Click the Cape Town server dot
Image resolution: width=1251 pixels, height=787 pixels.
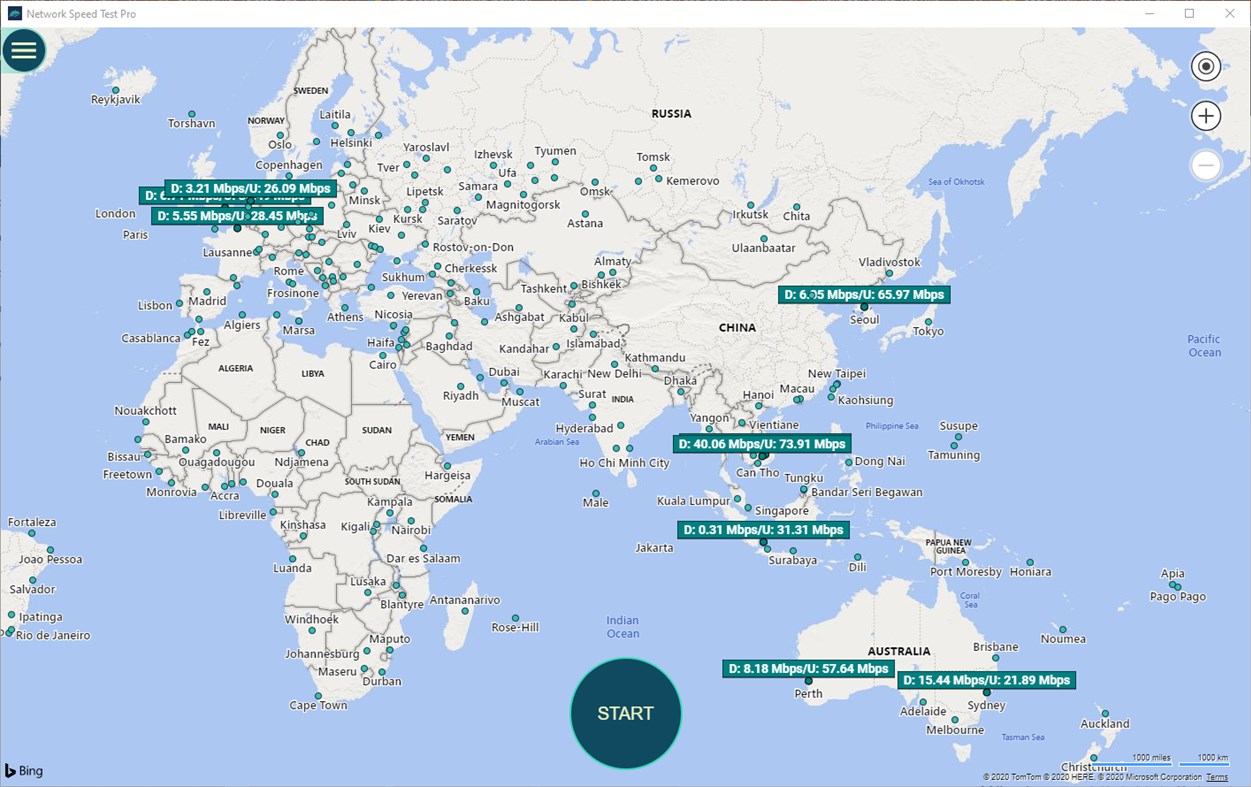[x=318, y=695]
